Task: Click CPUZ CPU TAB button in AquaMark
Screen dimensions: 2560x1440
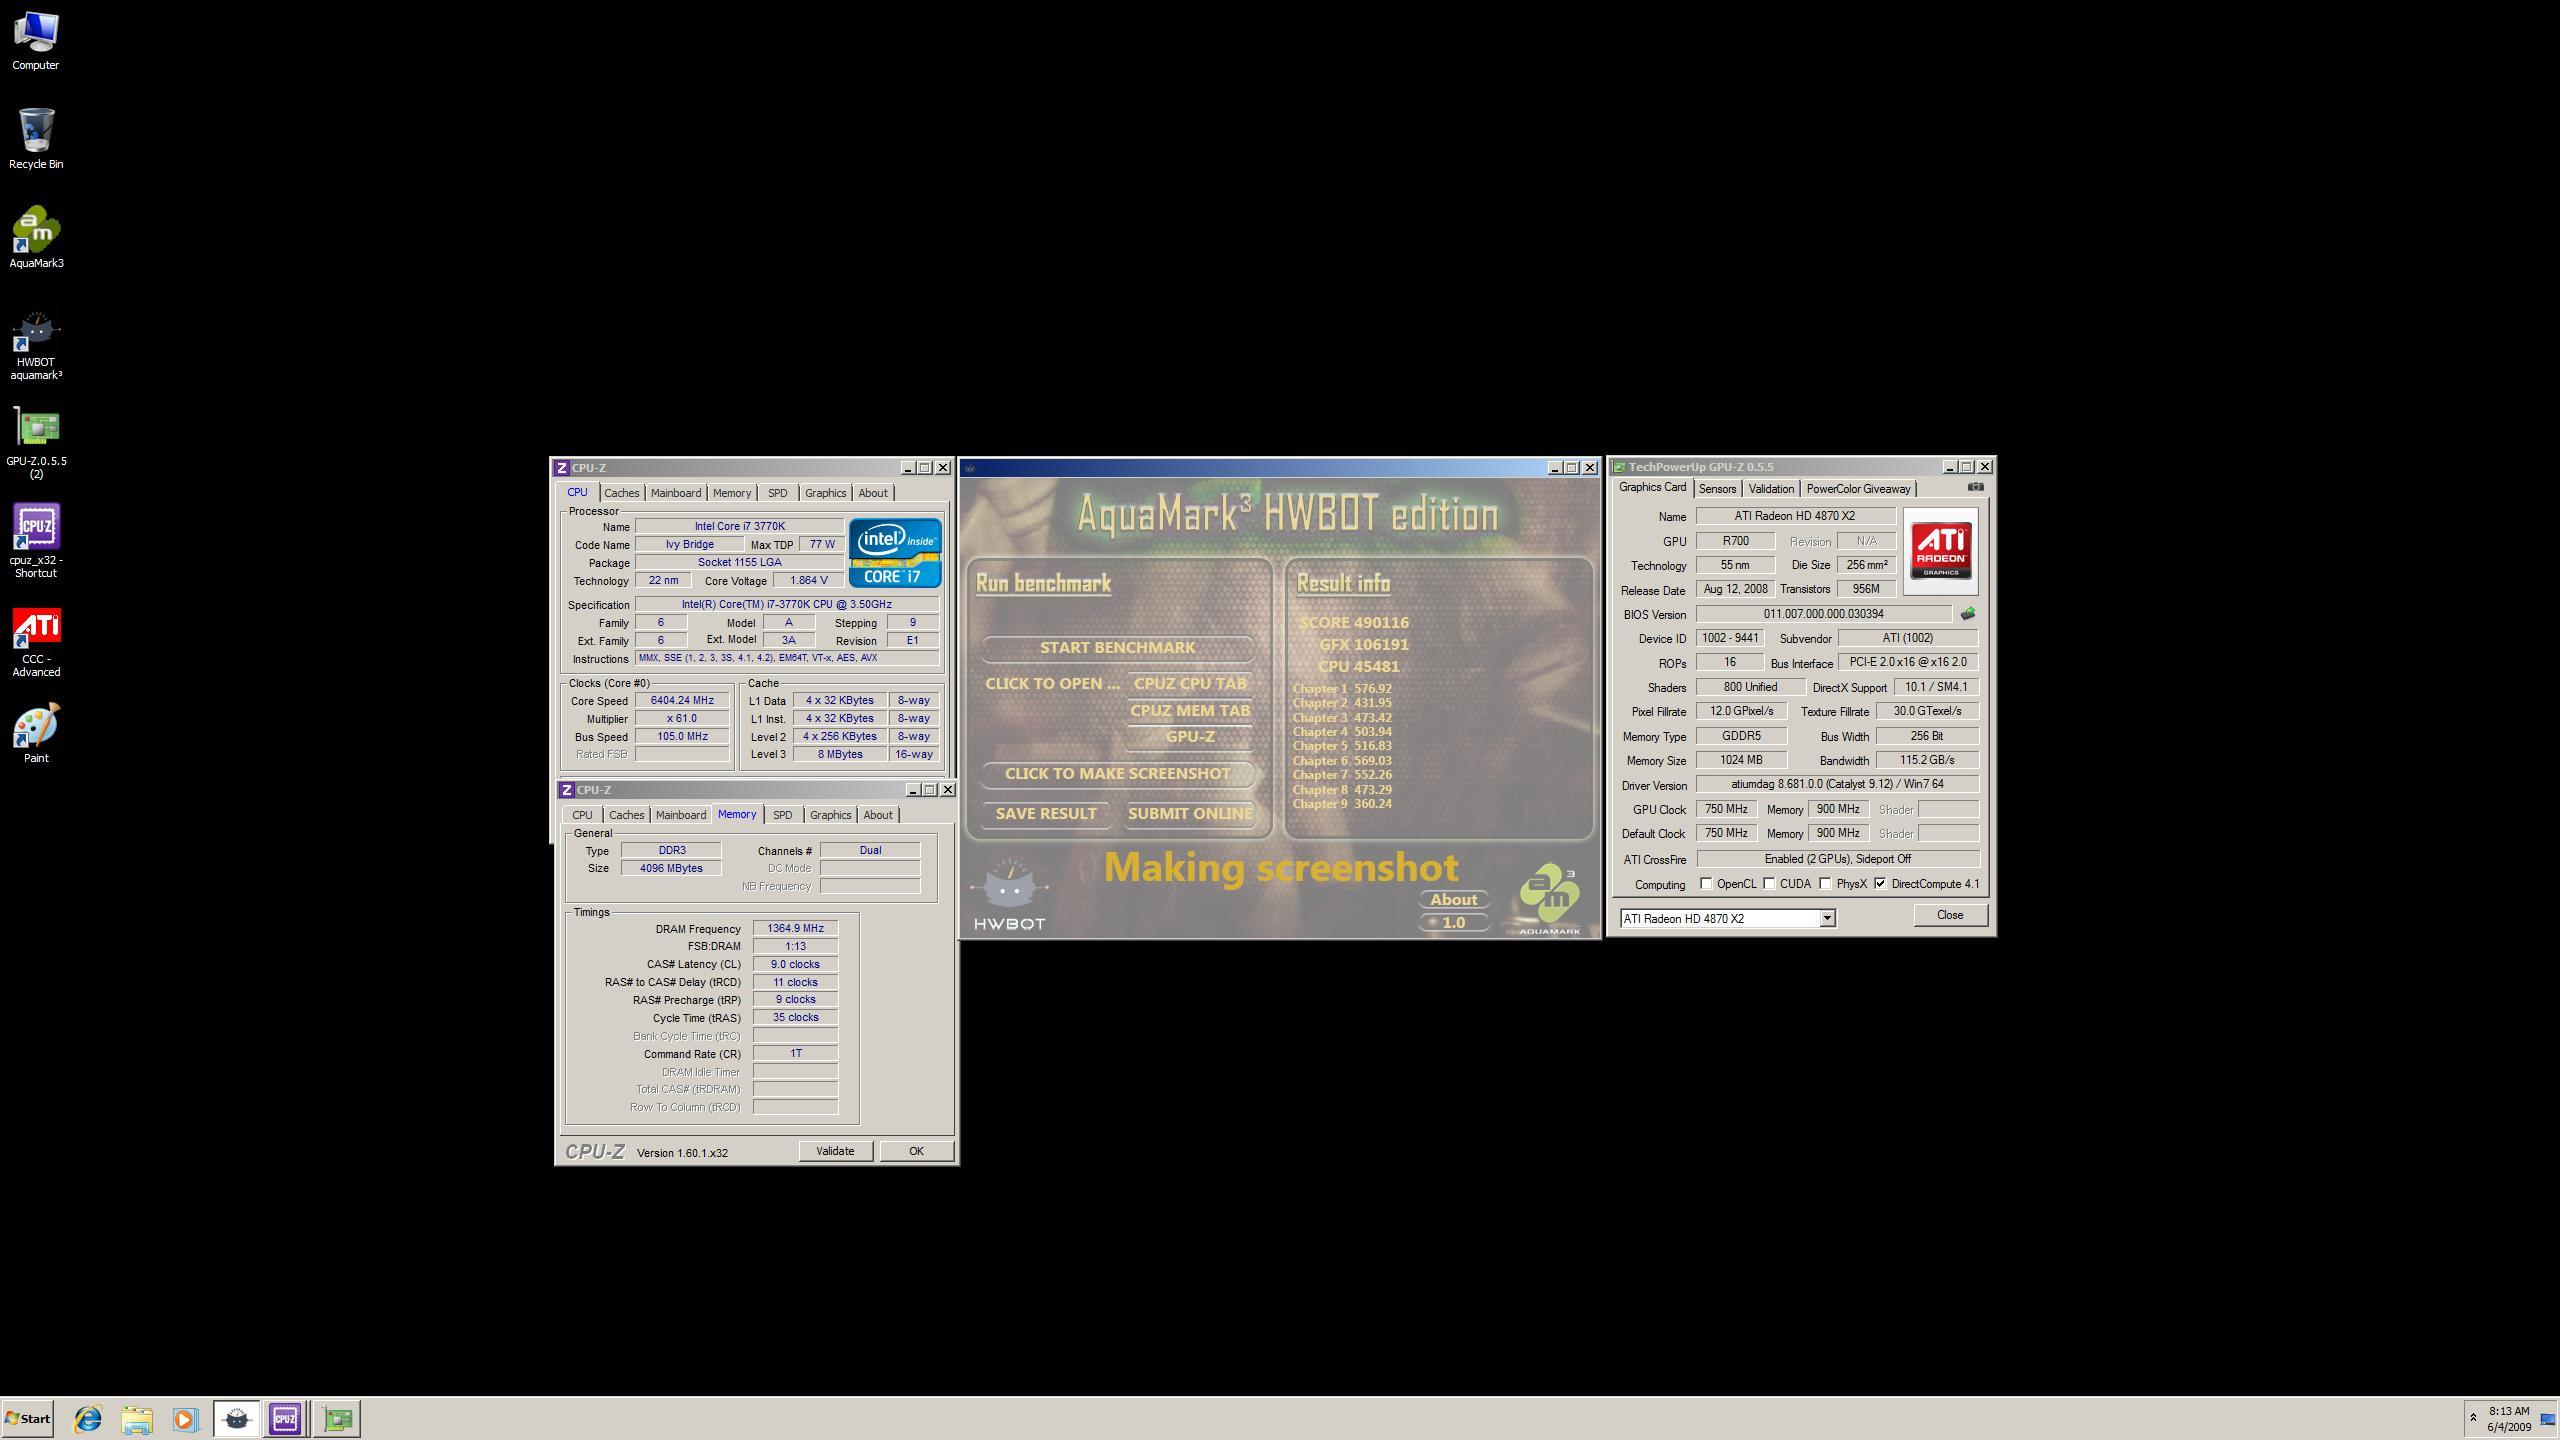Action: coord(1190,684)
